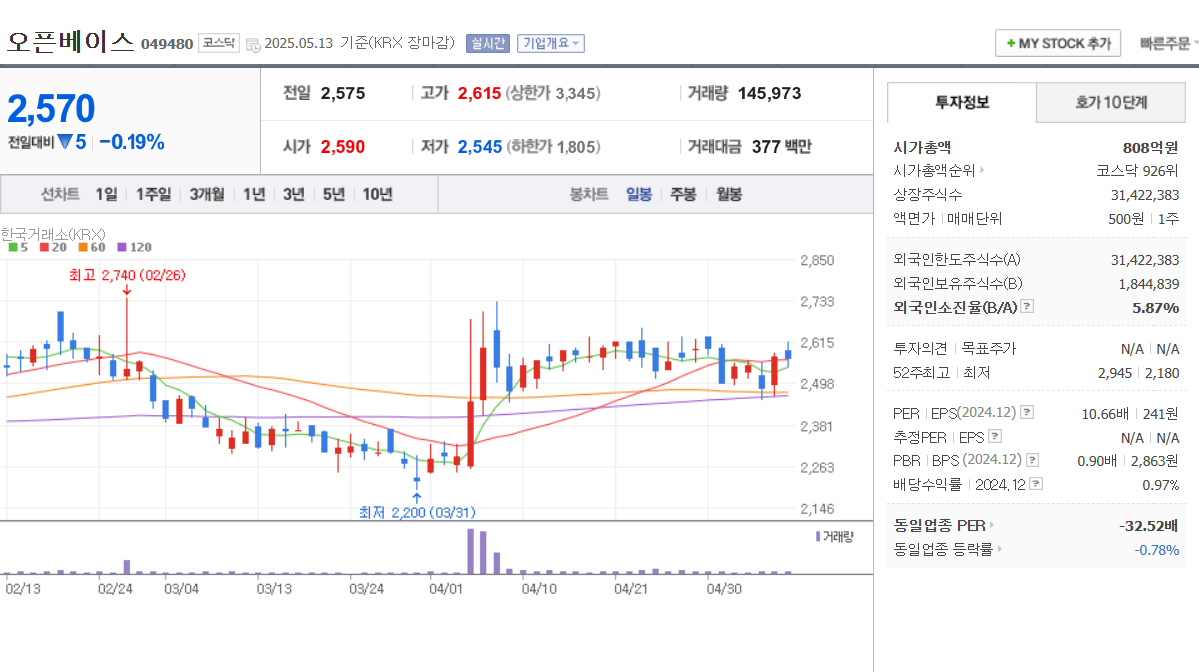Click the purple 120-day moving average legend square
Viewport: 1199px width, 672px height.
122,247
